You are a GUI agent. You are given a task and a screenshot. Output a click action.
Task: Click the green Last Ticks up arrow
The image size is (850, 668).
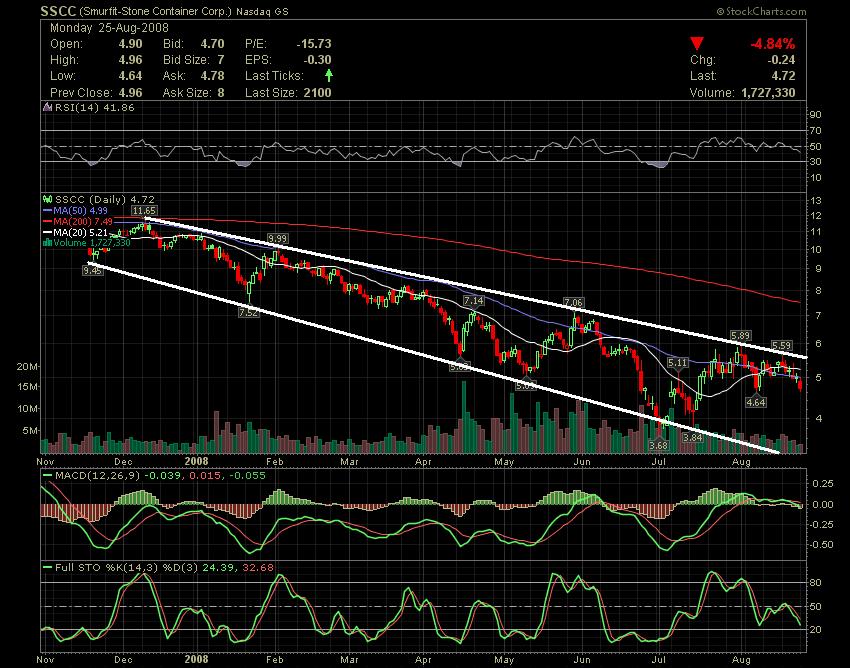click(x=329, y=76)
